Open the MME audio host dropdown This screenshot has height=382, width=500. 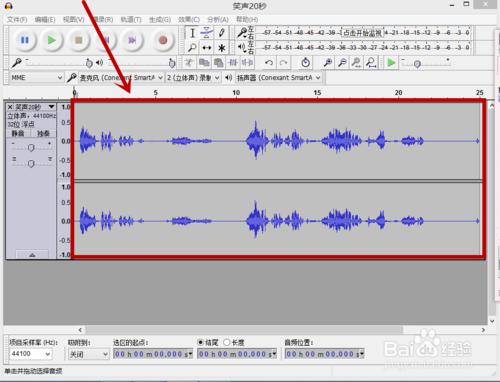36,78
